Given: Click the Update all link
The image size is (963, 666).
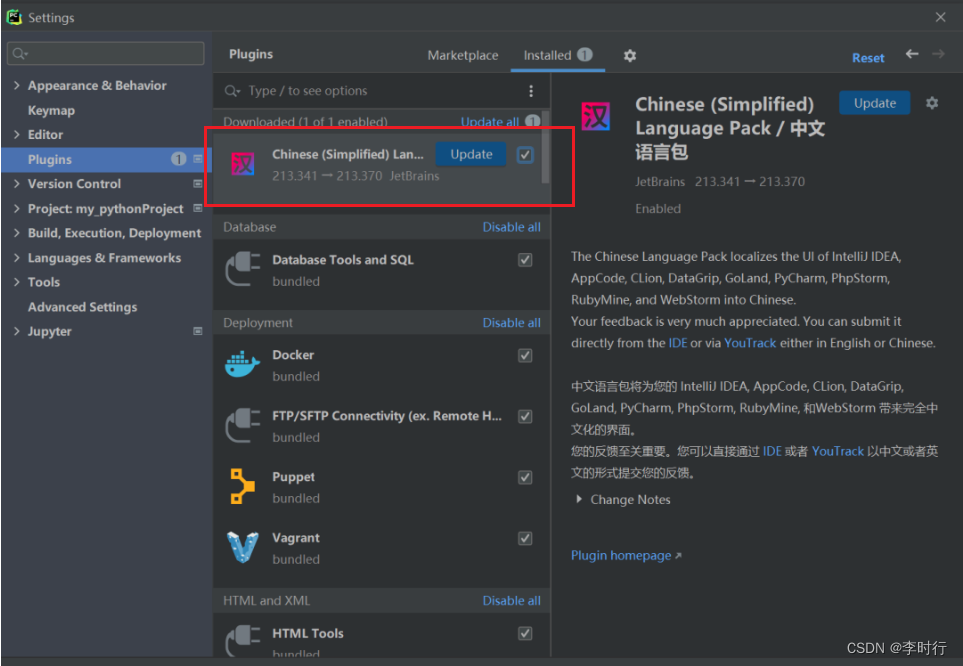Looking at the screenshot, I should coord(489,122).
